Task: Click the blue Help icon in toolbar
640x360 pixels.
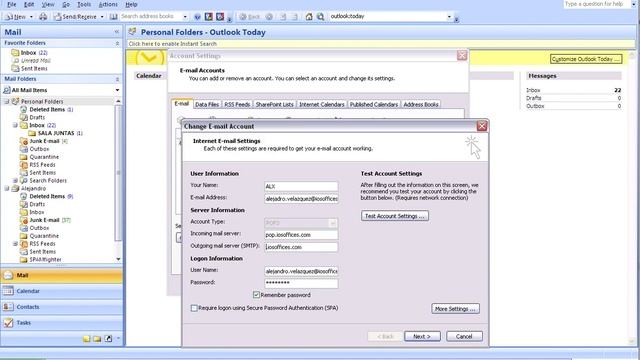Action: coord(198,17)
